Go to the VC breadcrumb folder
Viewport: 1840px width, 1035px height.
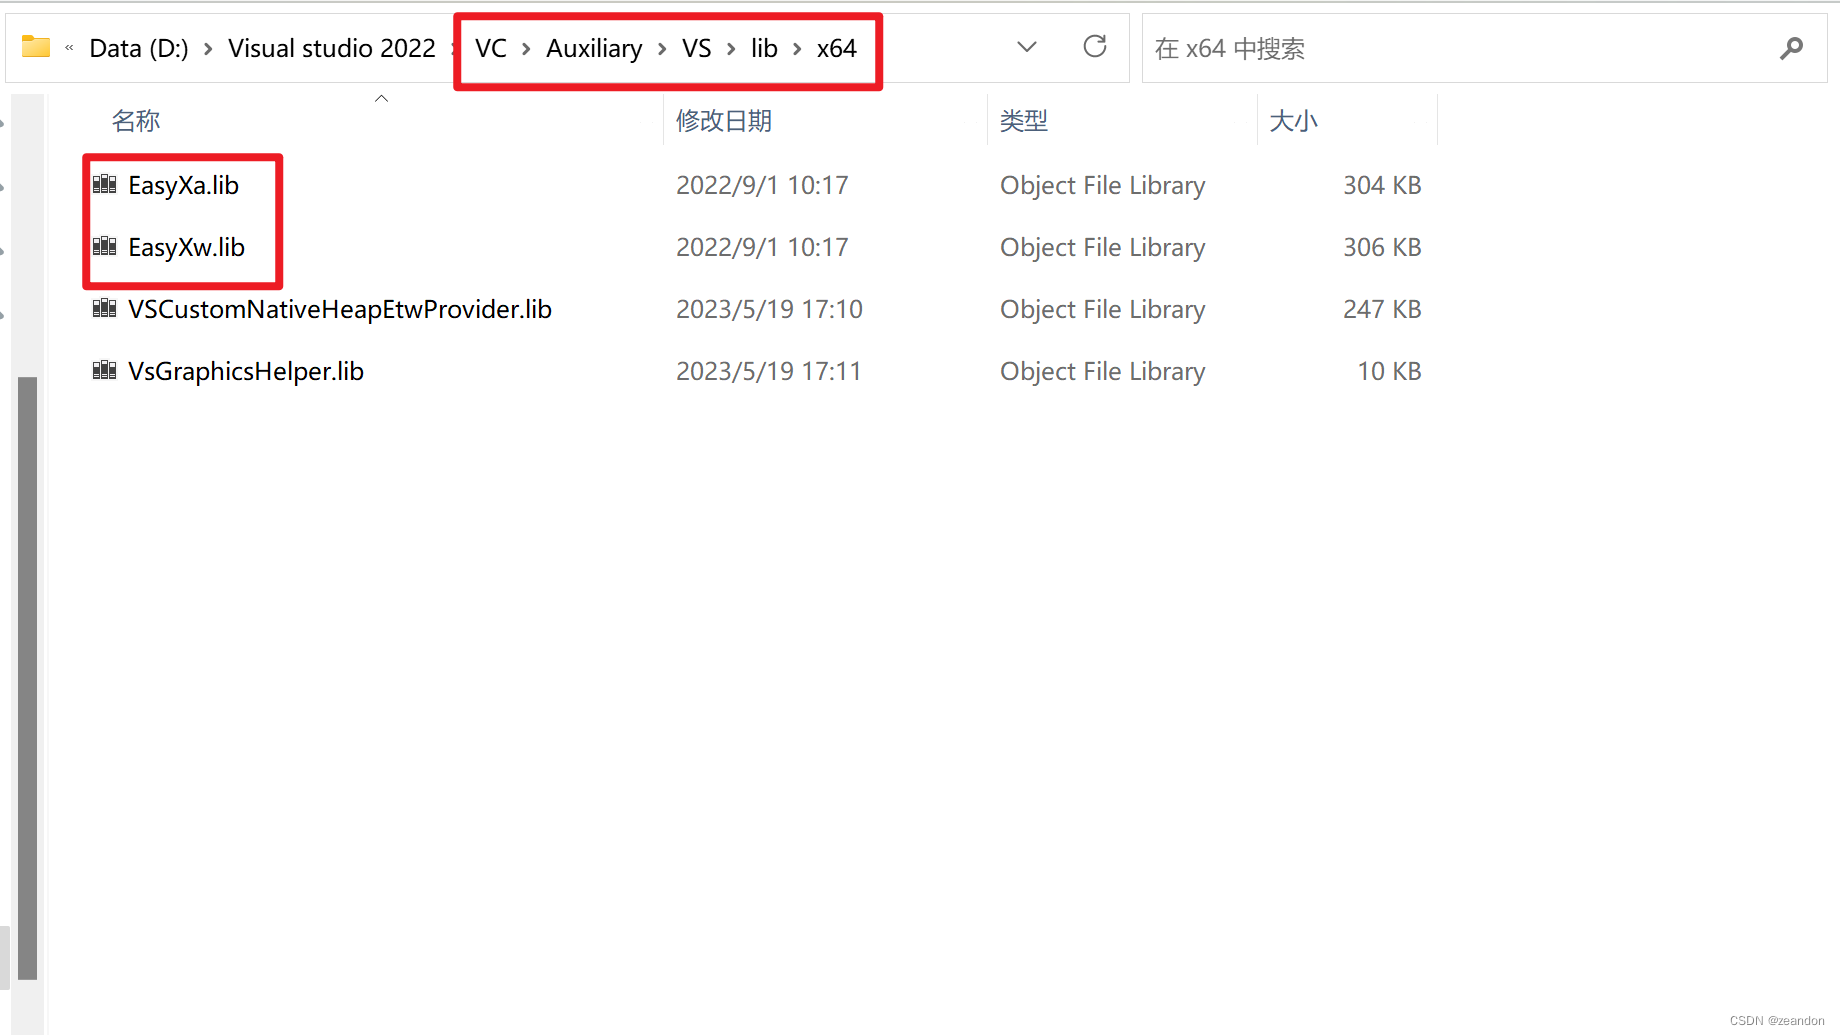491,48
